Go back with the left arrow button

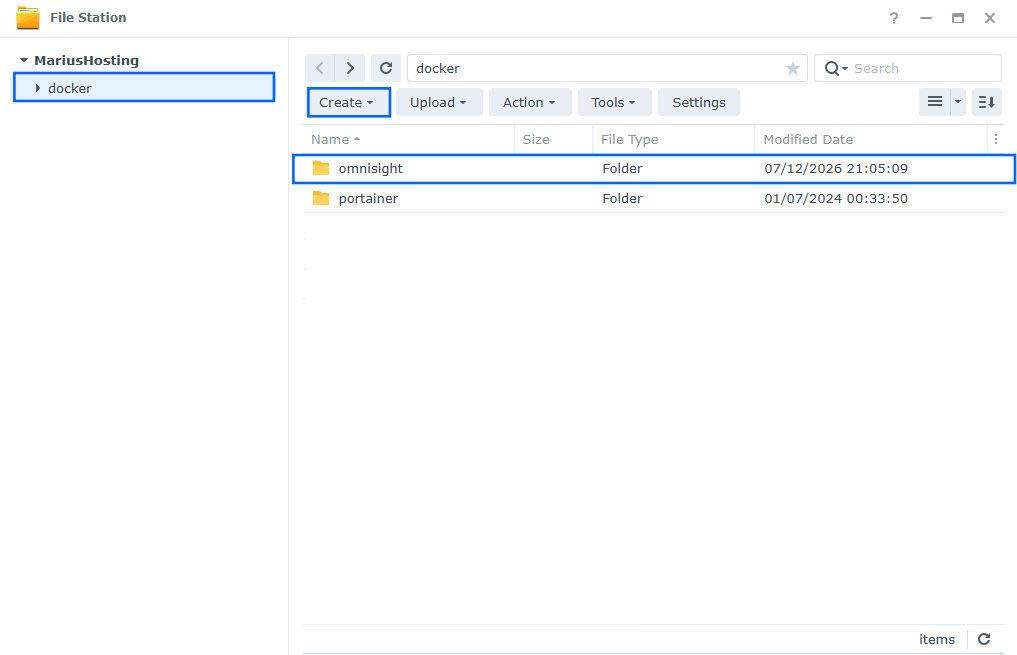click(x=320, y=68)
